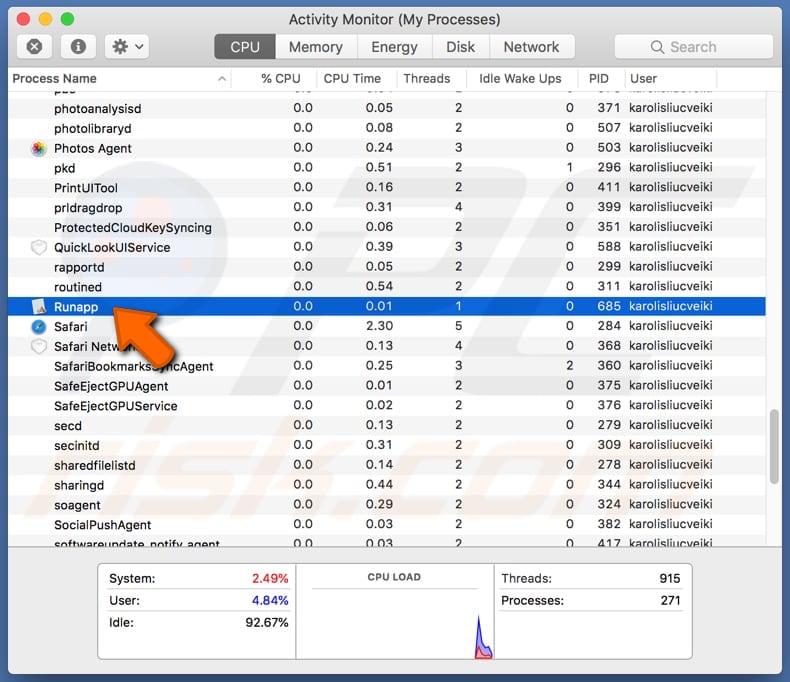Sort by User column header

[x=670, y=79]
